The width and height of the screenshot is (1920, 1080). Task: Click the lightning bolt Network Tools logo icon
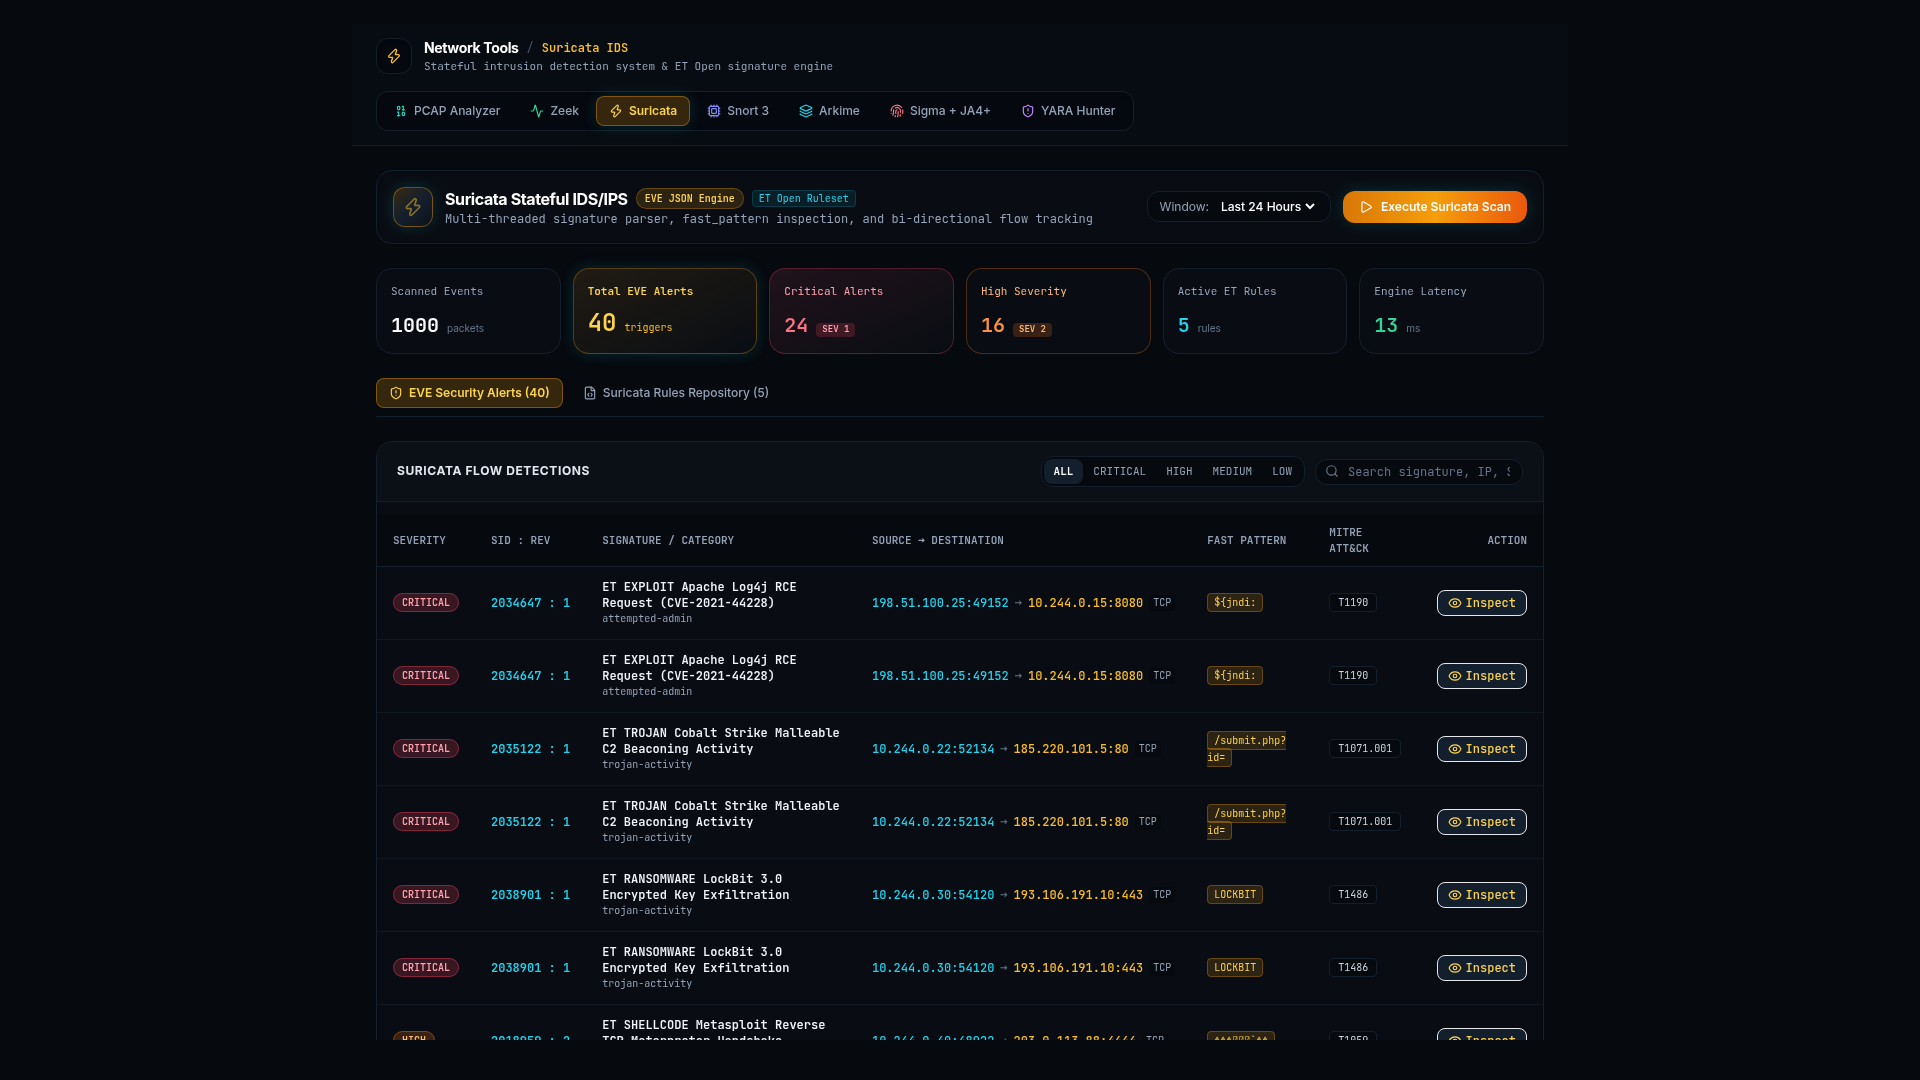[x=394, y=56]
